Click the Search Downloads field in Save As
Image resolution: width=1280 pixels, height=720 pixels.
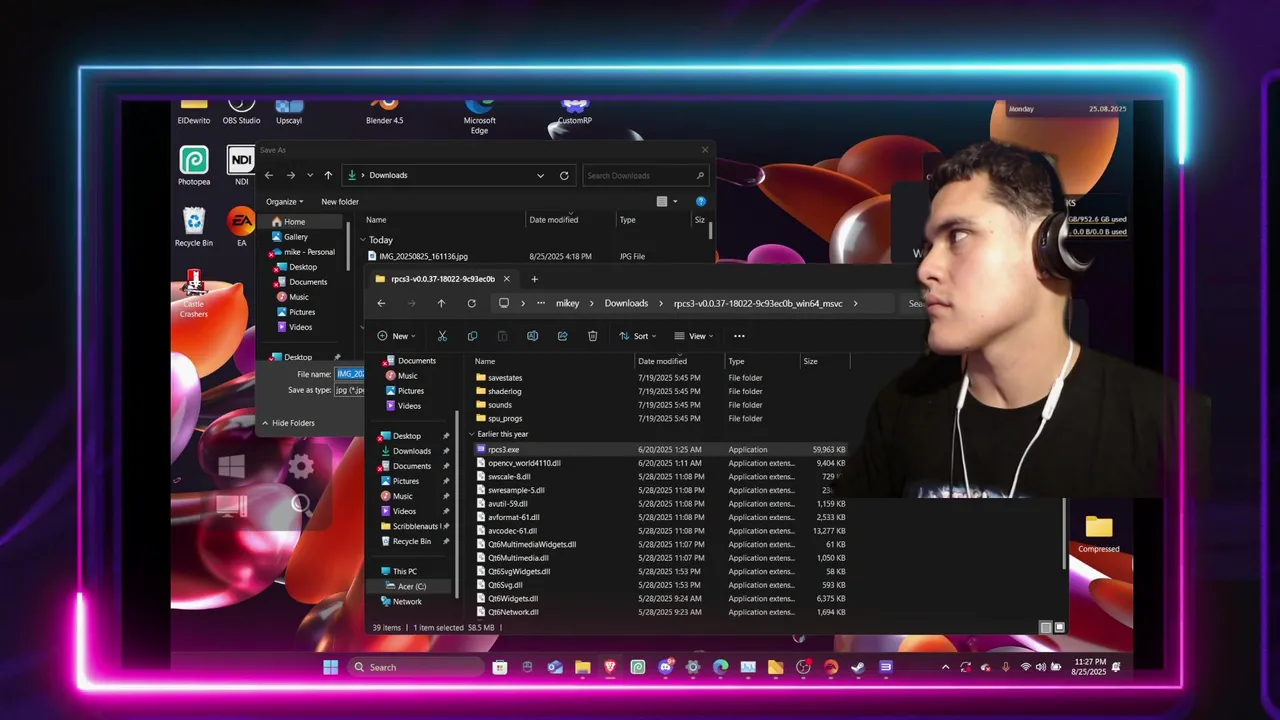tap(645, 175)
